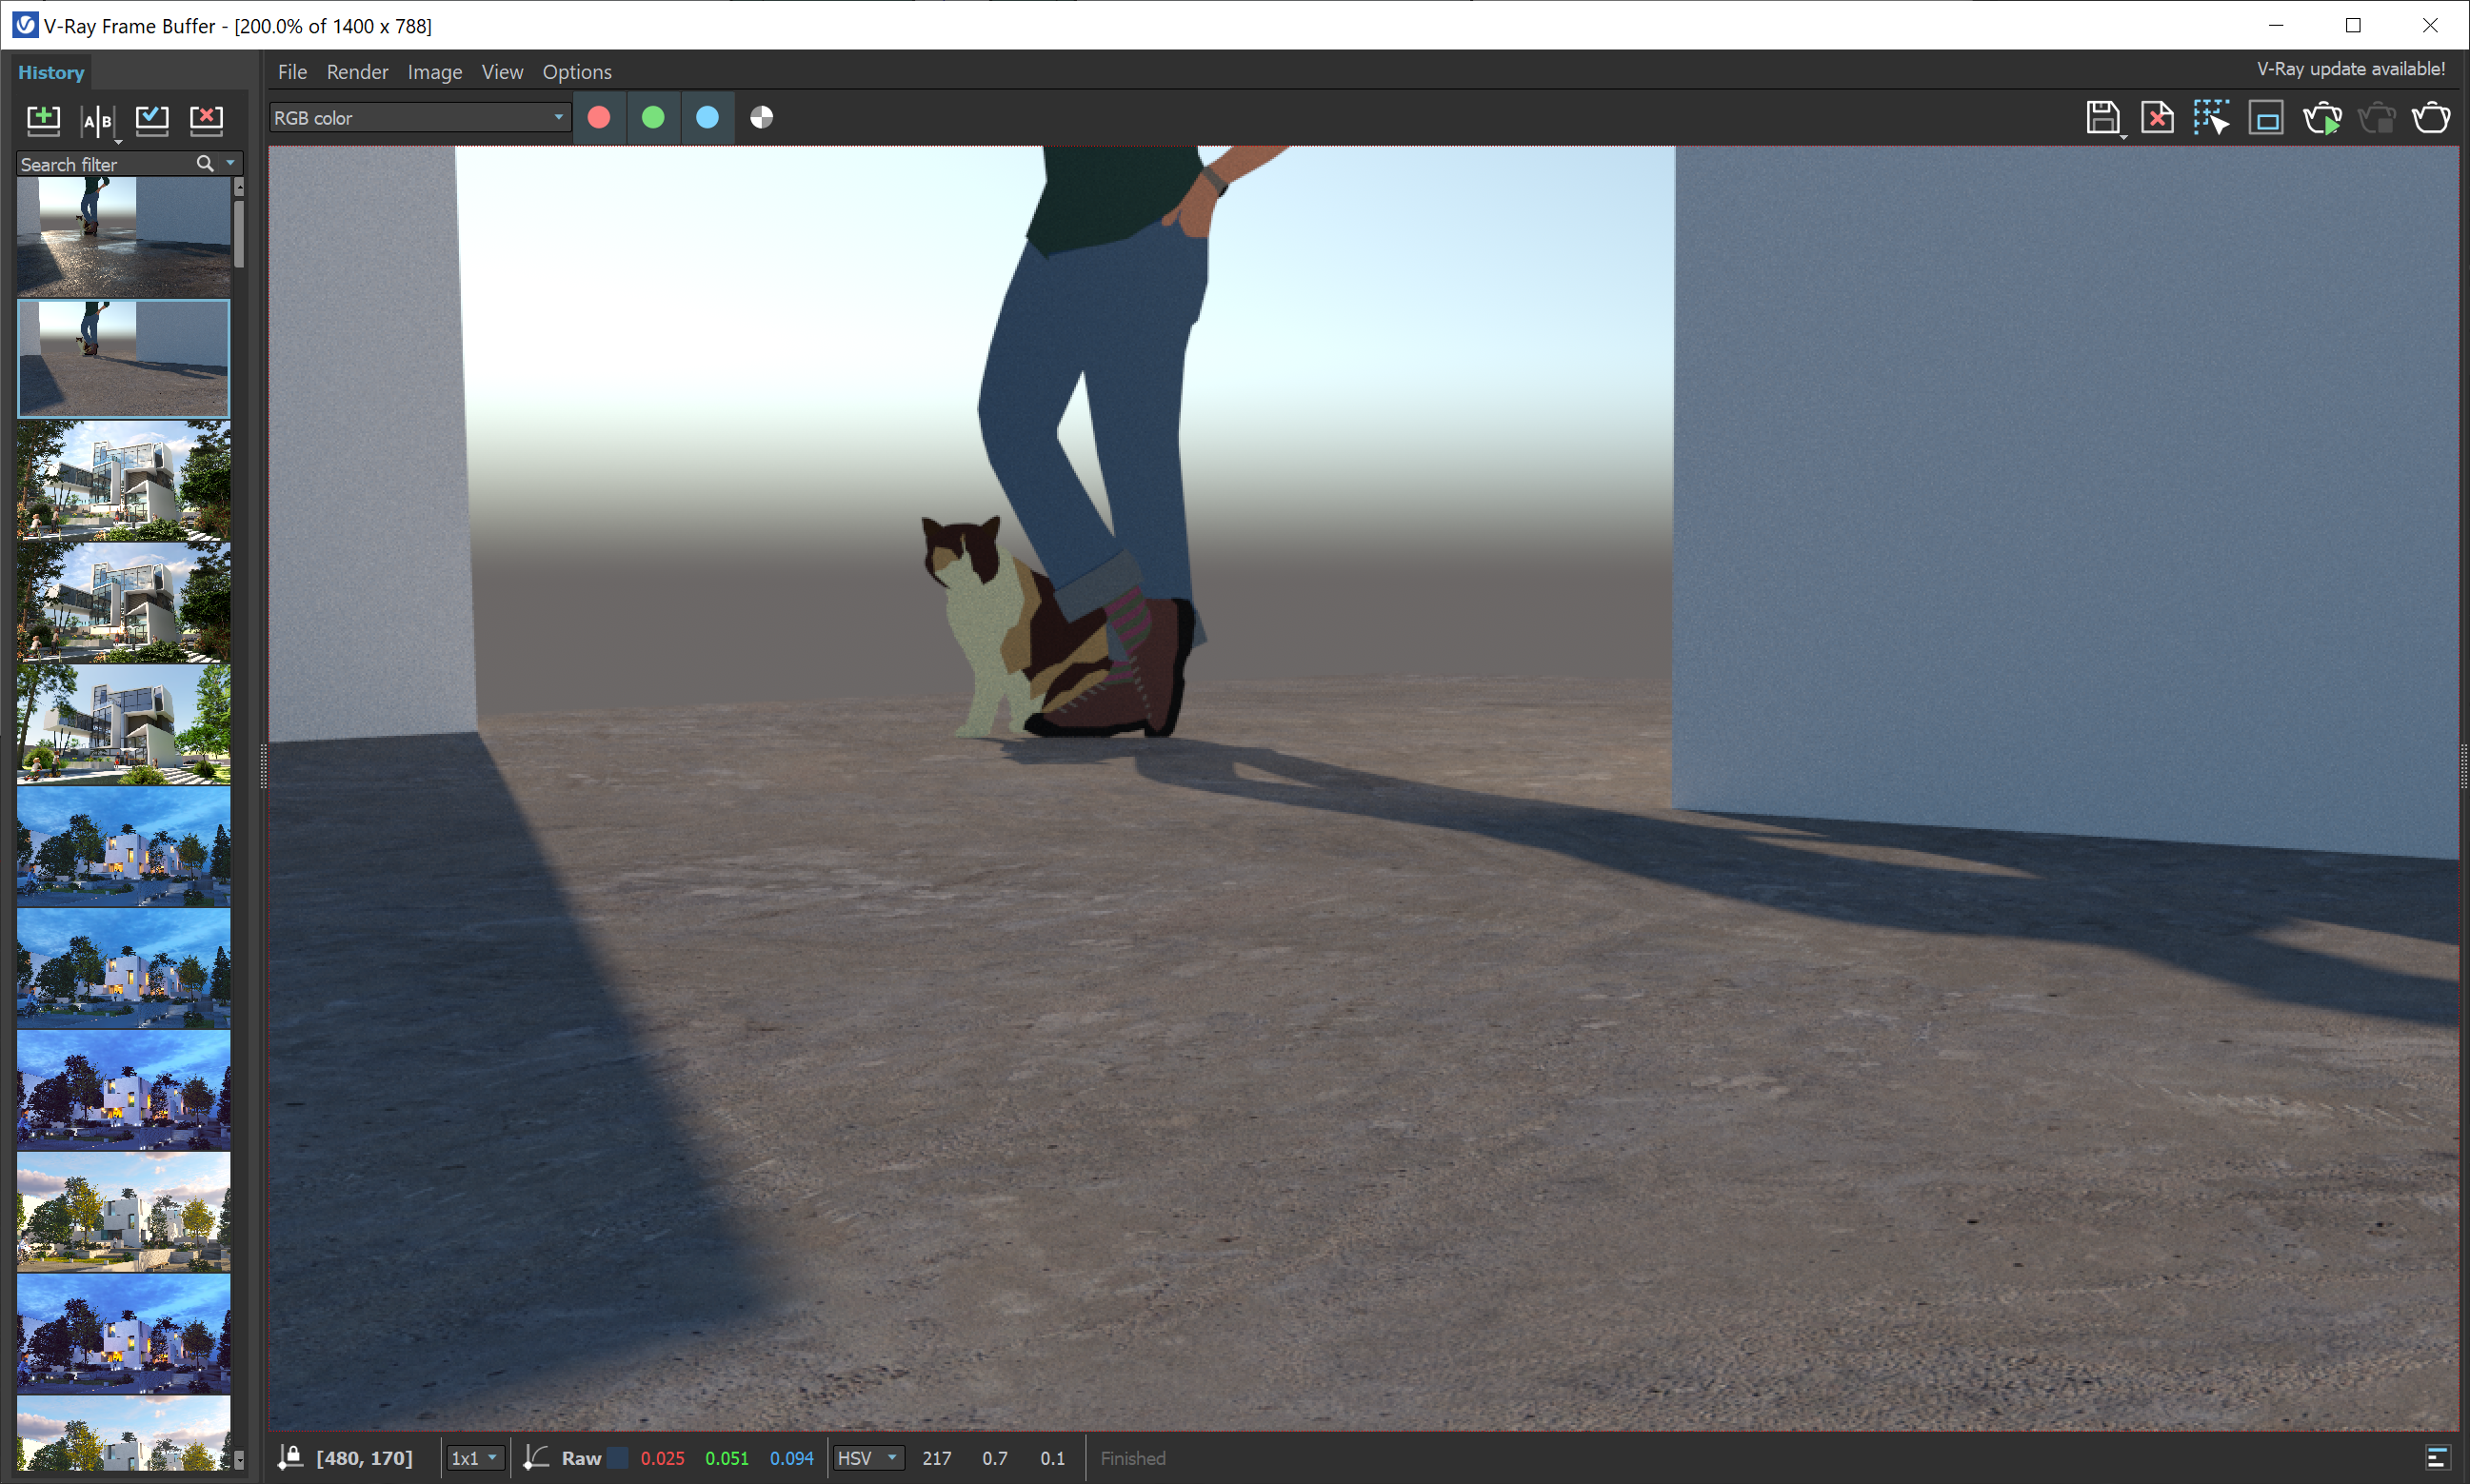Click the Raw label in status bar
Screen dimensions: 2470x1484
581,1458
